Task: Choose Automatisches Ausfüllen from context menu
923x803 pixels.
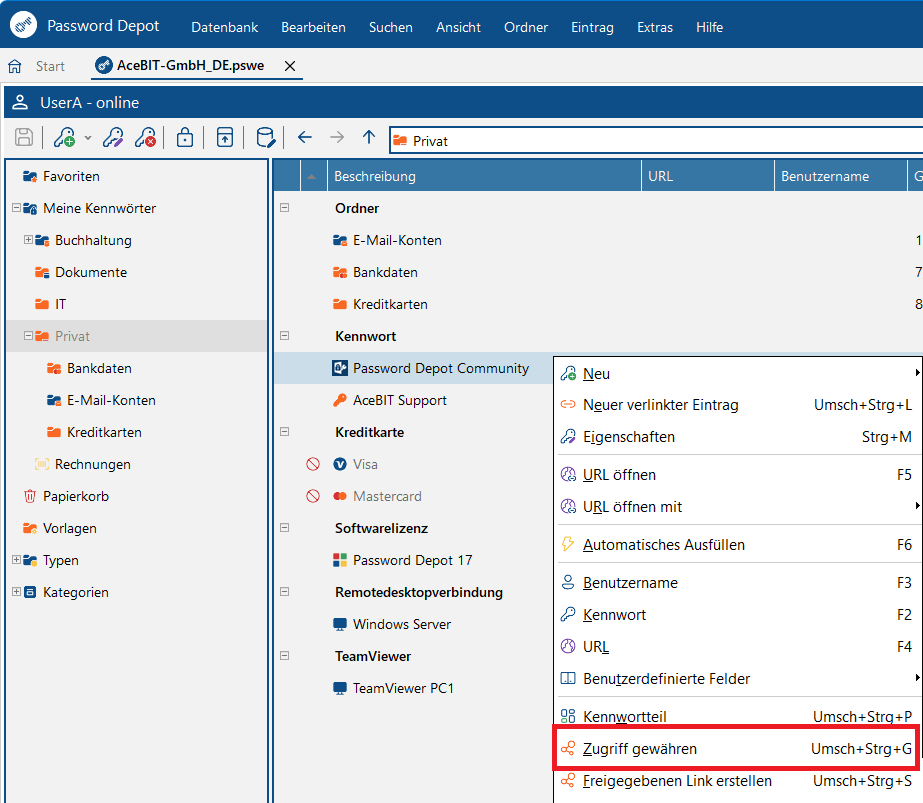Action: pos(736,545)
